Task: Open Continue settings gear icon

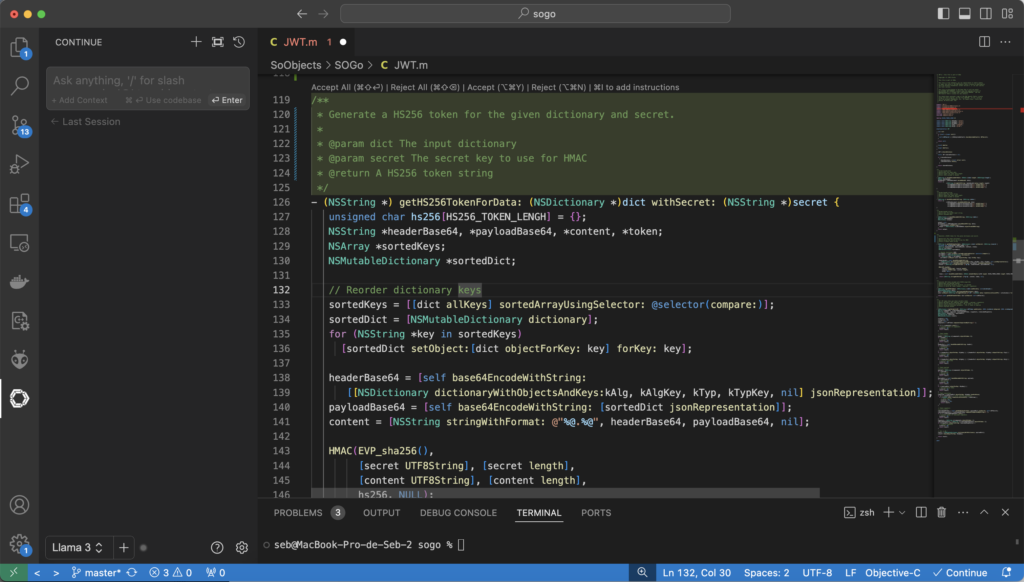Action: (242, 547)
